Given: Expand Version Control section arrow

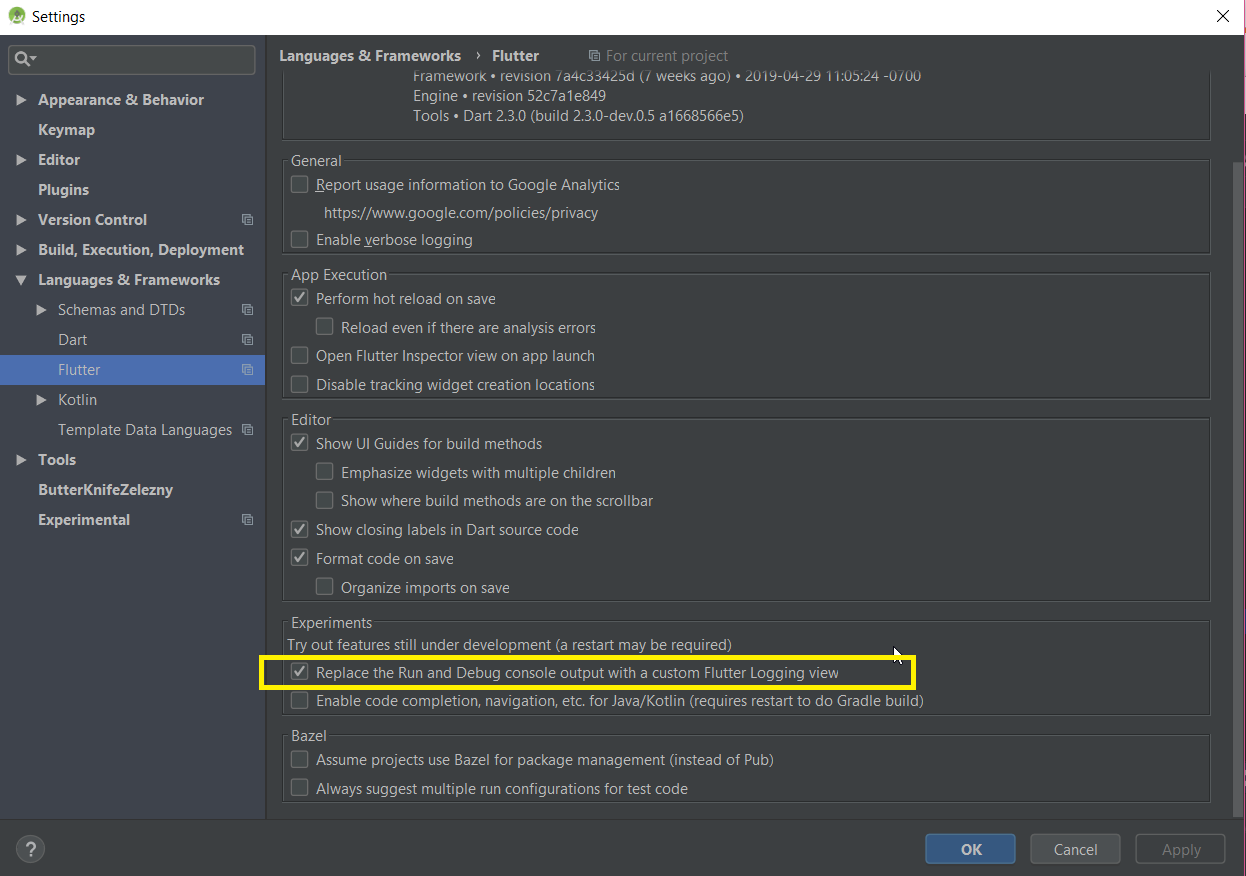Looking at the screenshot, I should (21, 220).
